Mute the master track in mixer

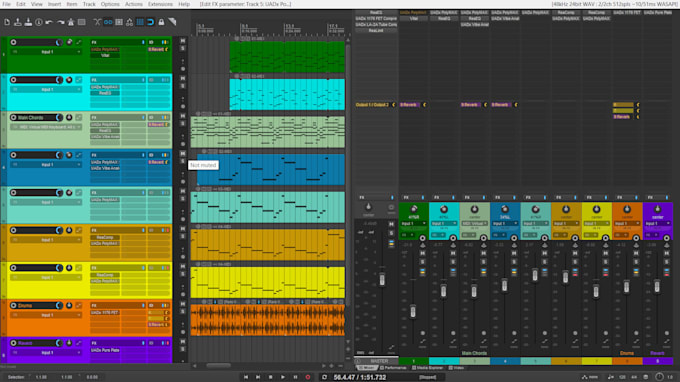click(x=391, y=224)
